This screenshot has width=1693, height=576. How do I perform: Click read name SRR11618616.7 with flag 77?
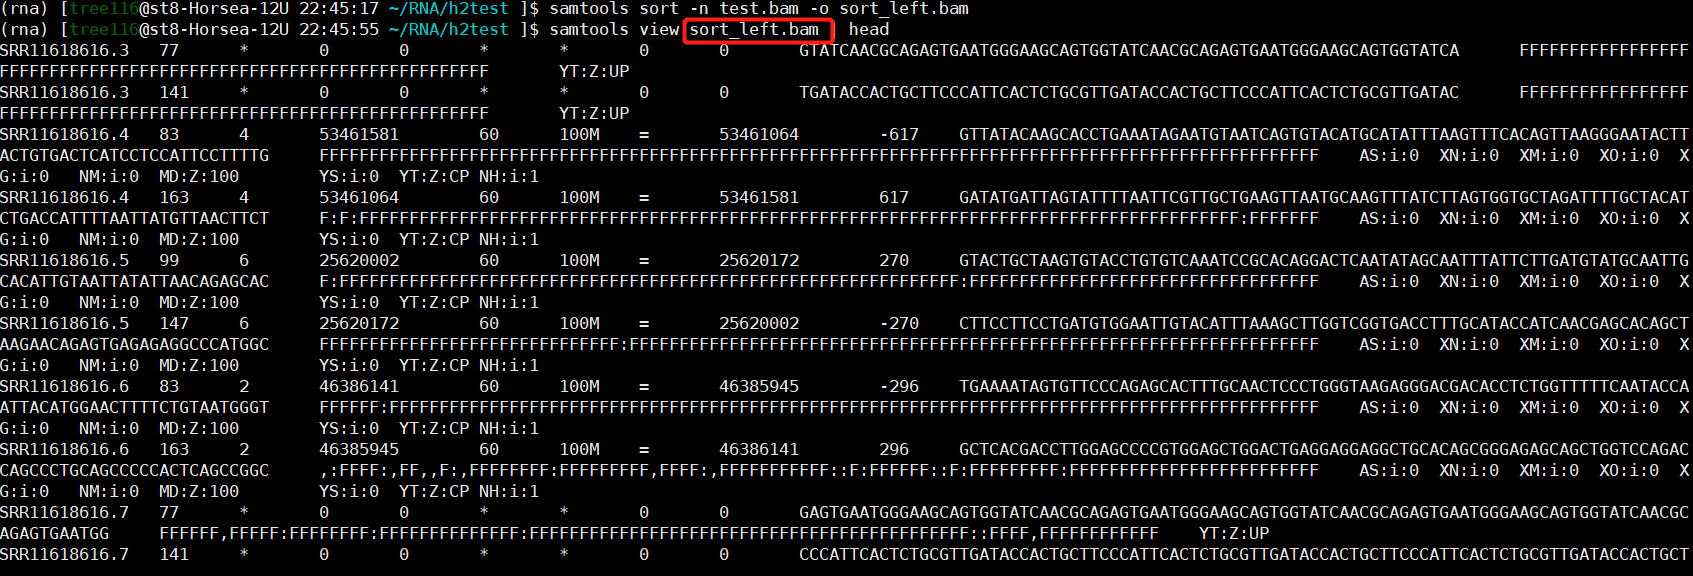coord(65,512)
